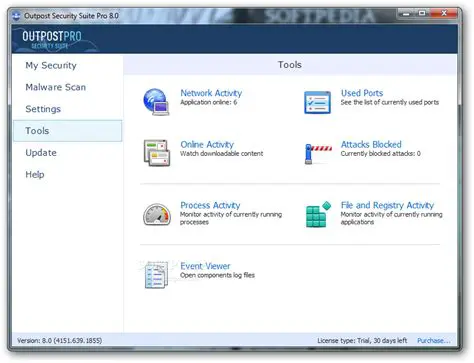The width and height of the screenshot is (474, 363).
Task: Click the Purchase... link in status bar
Action: click(x=434, y=340)
